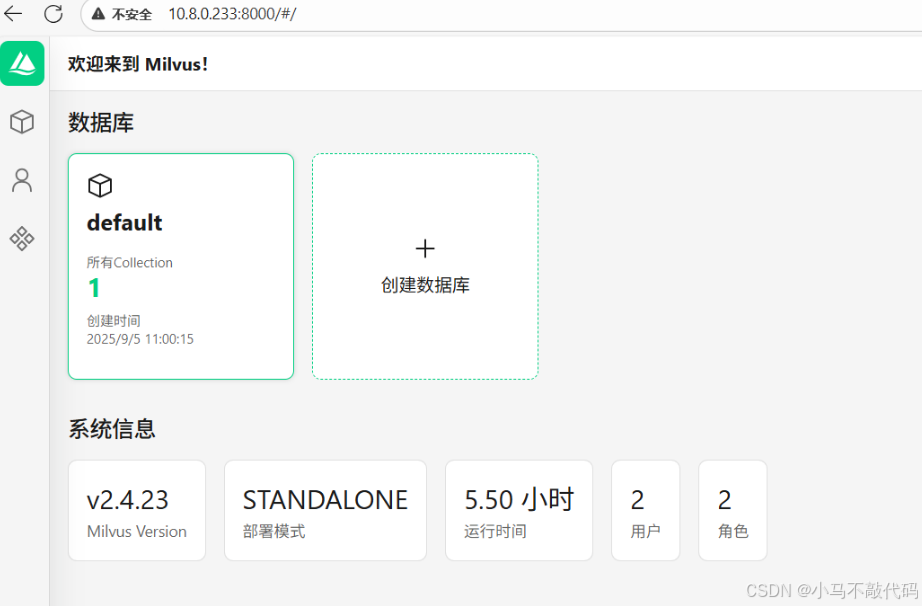The image size is (922, 606).
Task: Click the 2 角色 card
Action: 733,510
